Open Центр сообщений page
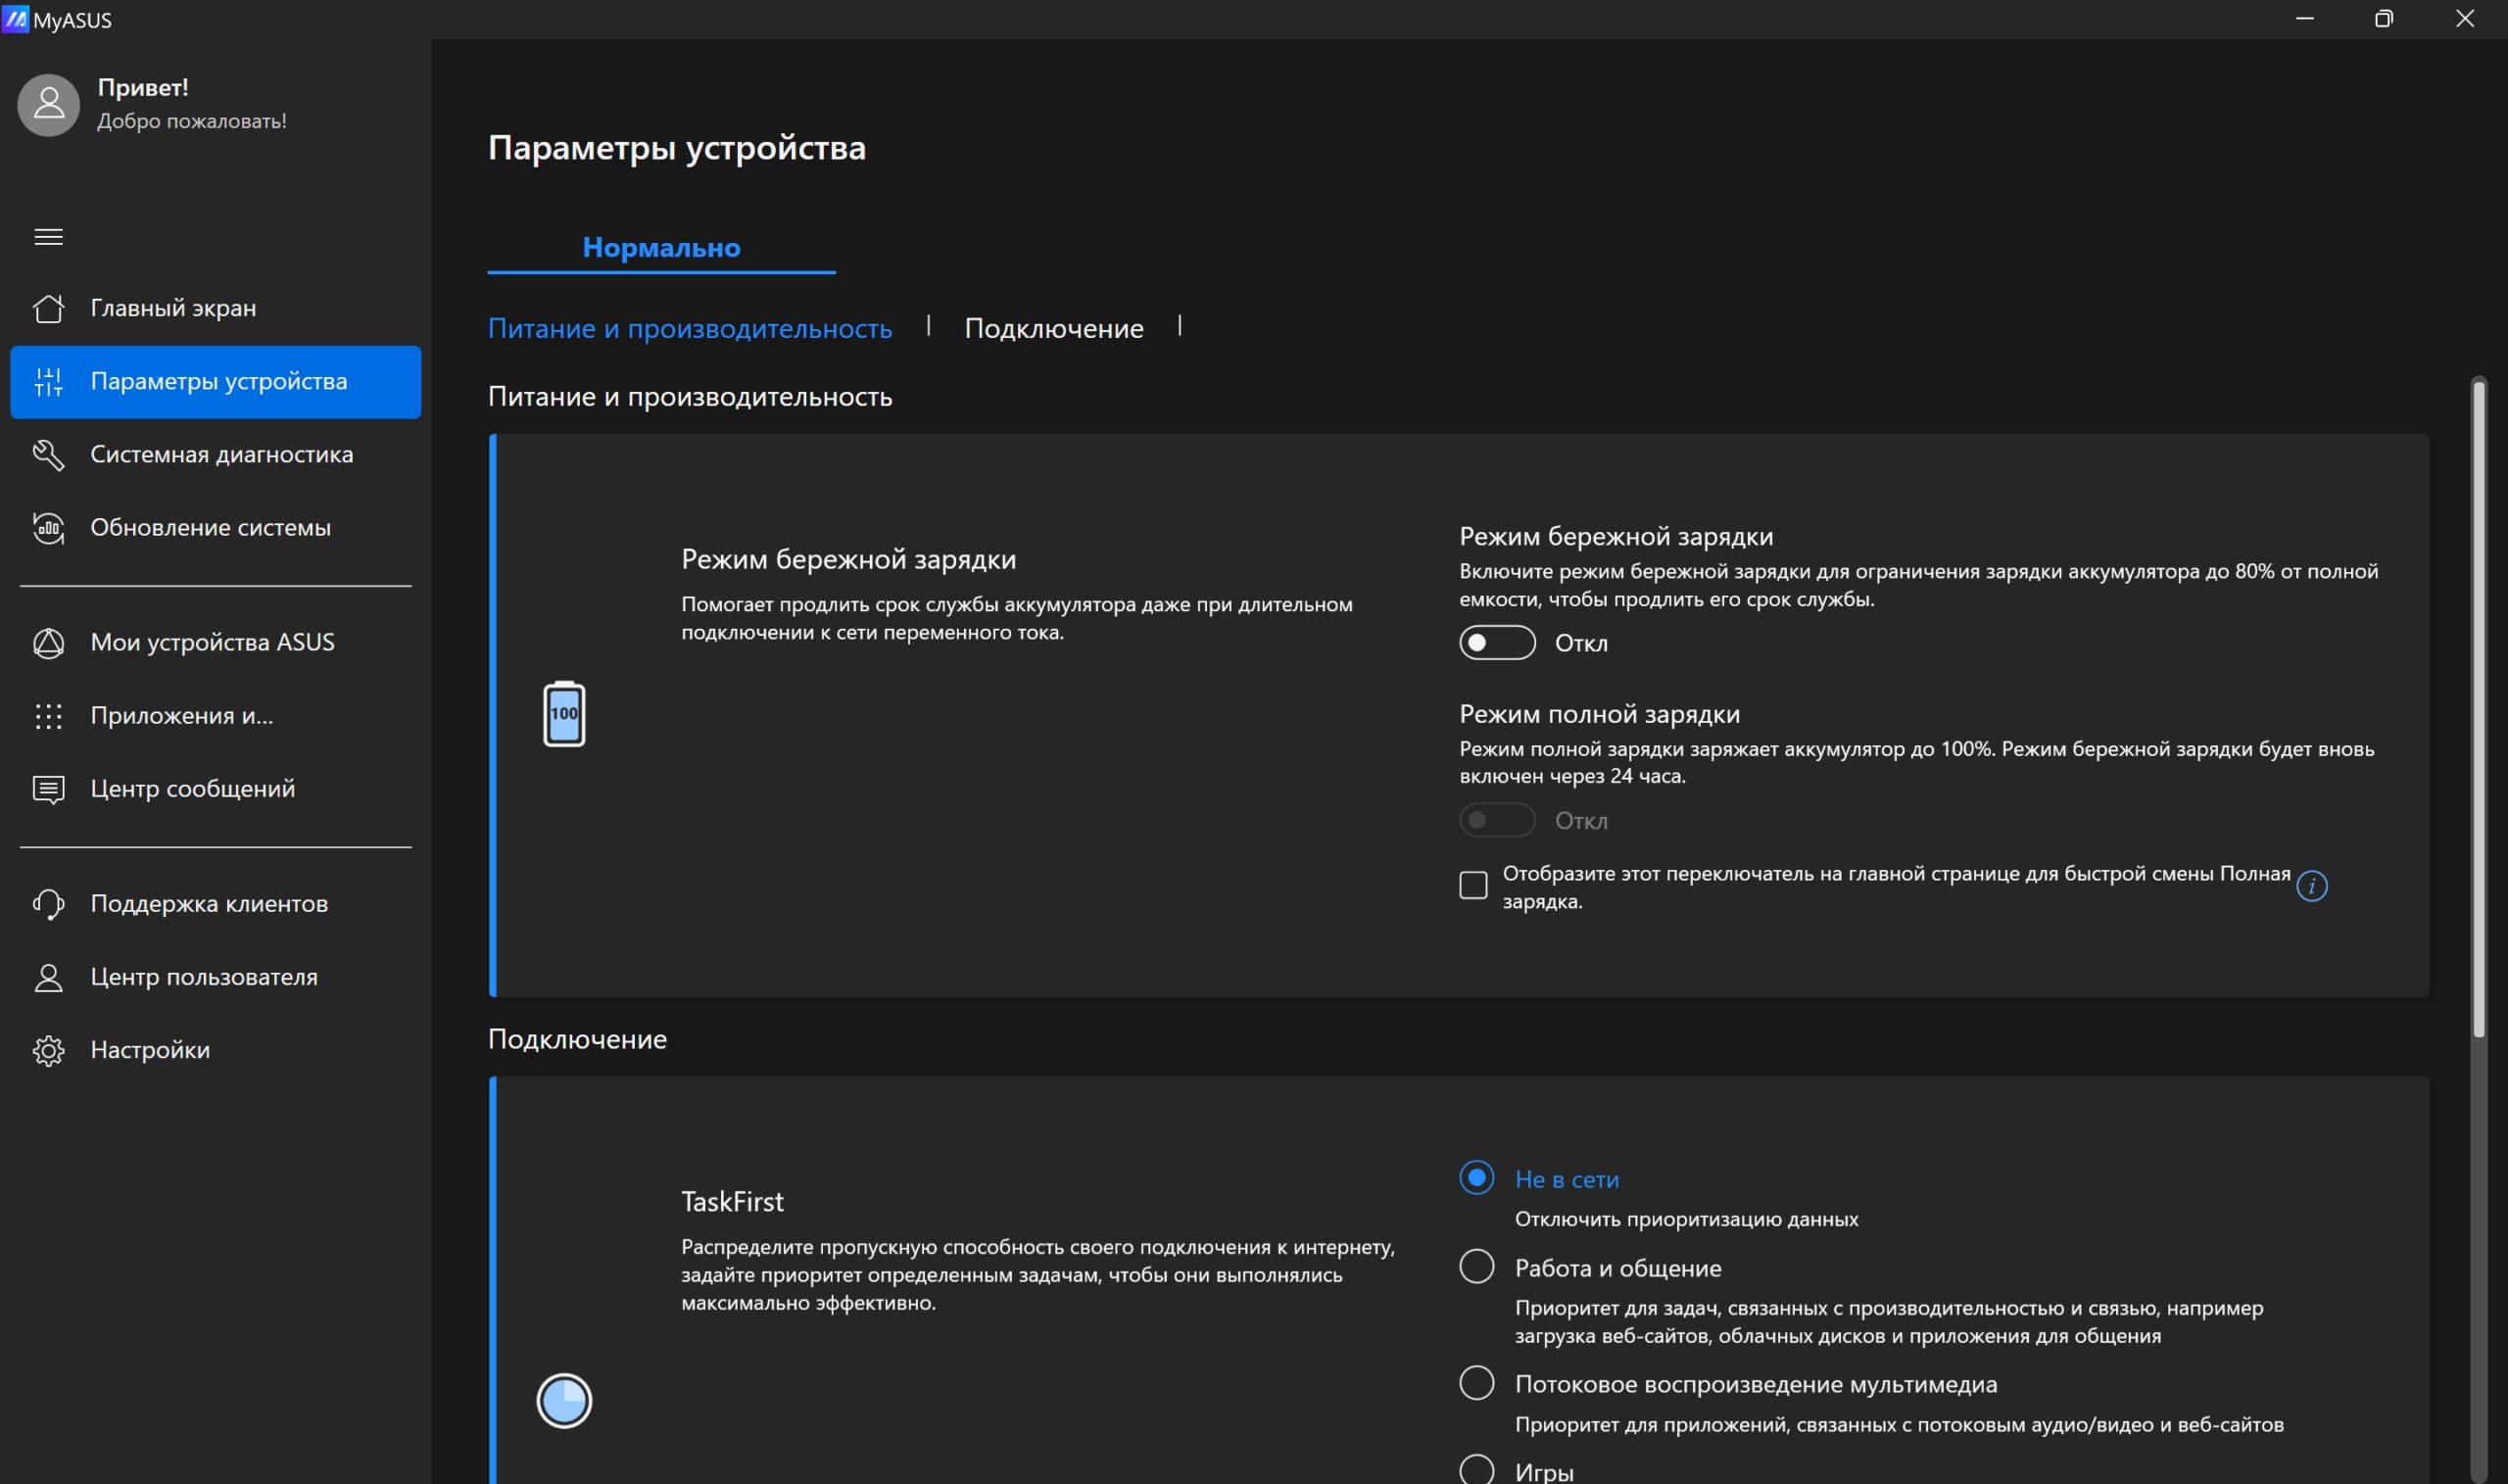This screenshot has height=1484, width=2508. click(215, 789)
